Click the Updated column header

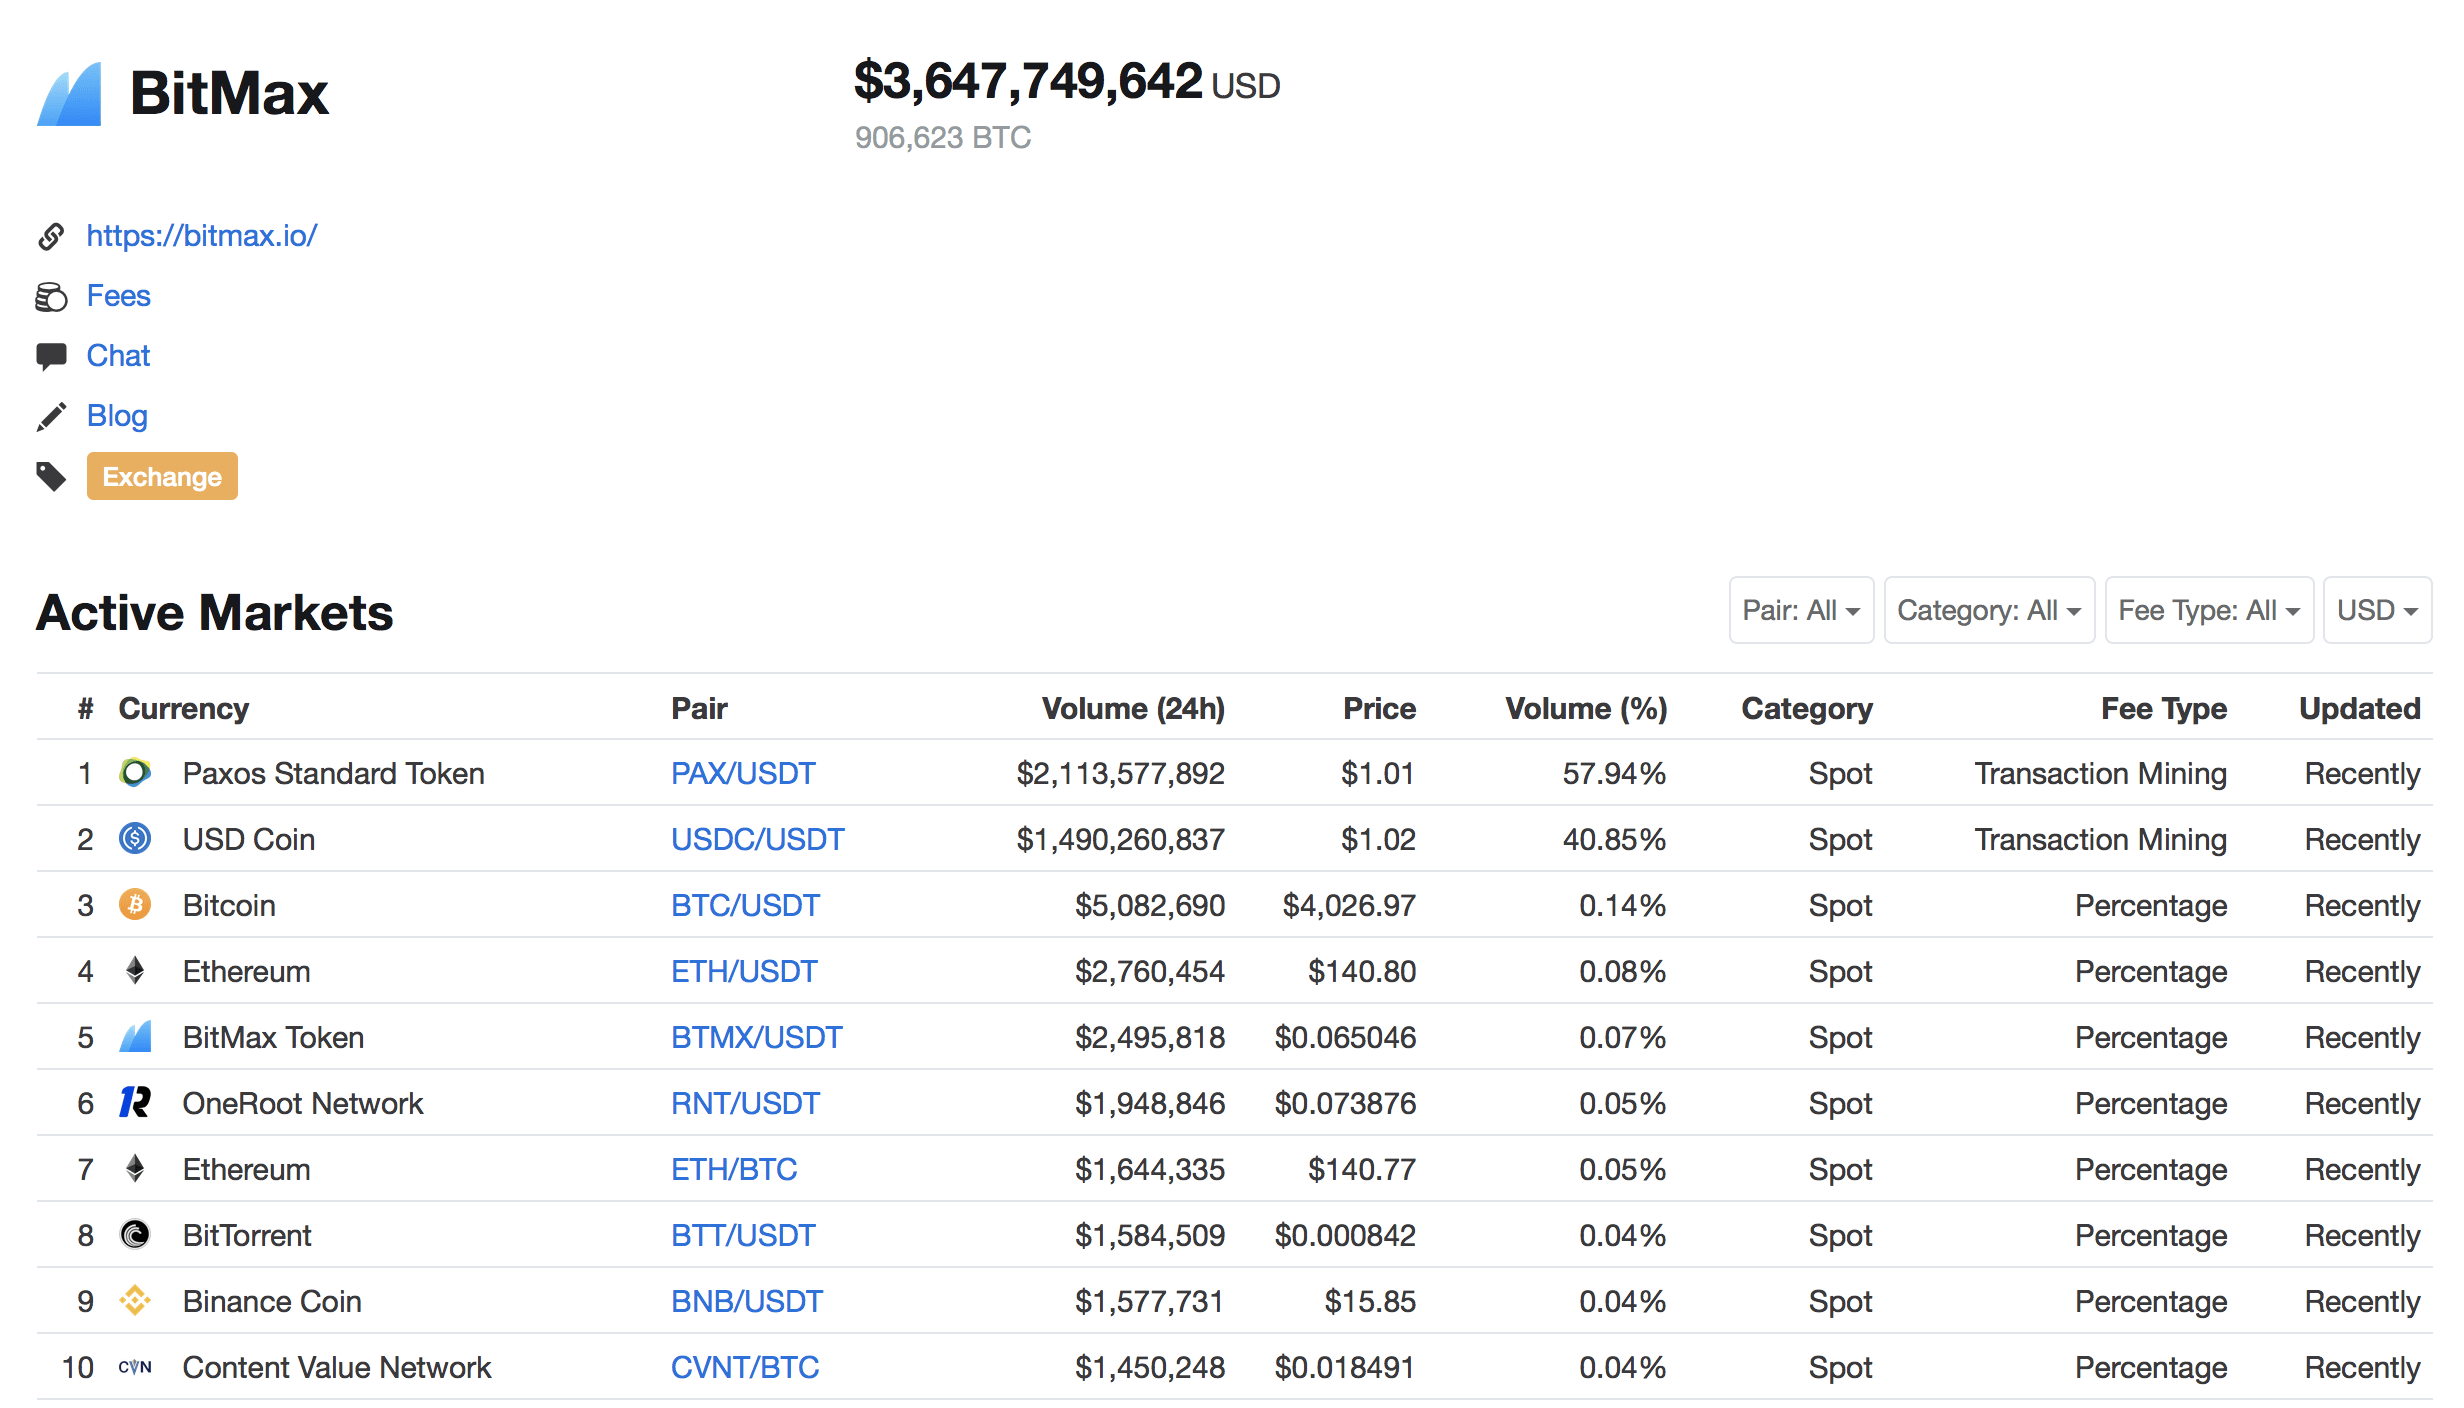point(2360,708)
